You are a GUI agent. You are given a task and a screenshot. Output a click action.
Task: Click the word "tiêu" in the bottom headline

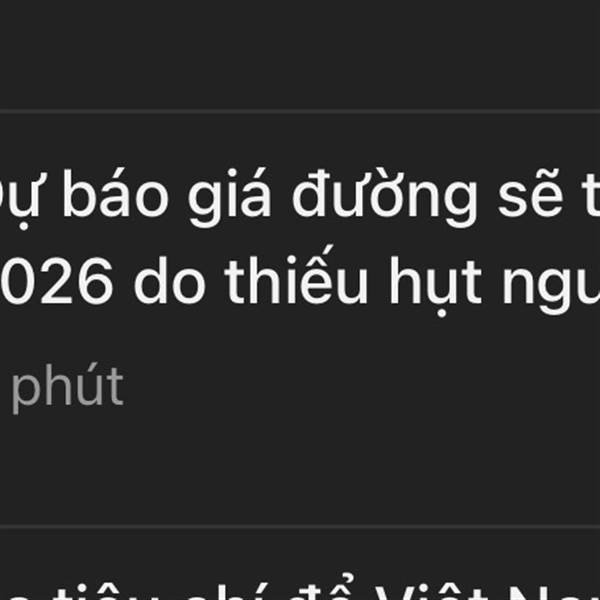point(100,589)
